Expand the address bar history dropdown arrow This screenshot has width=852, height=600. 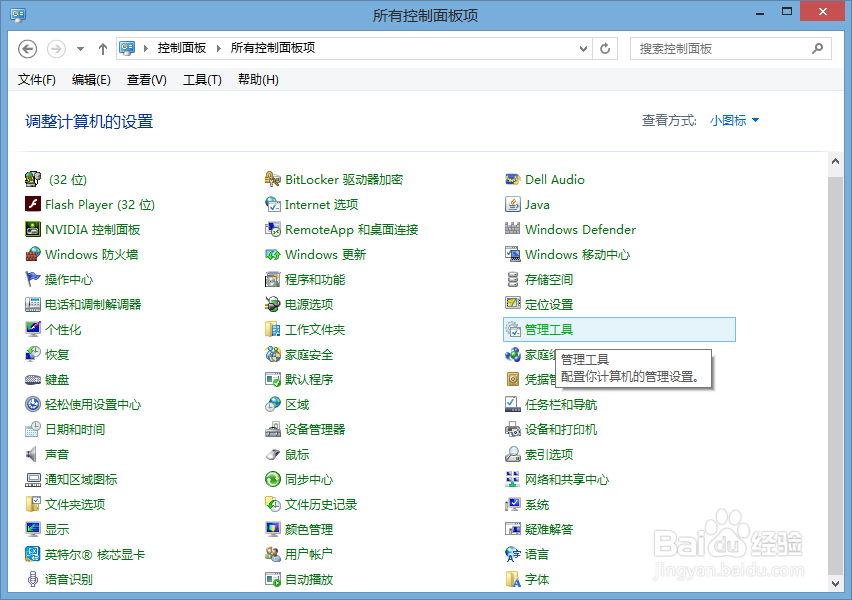tap(583, 48)
